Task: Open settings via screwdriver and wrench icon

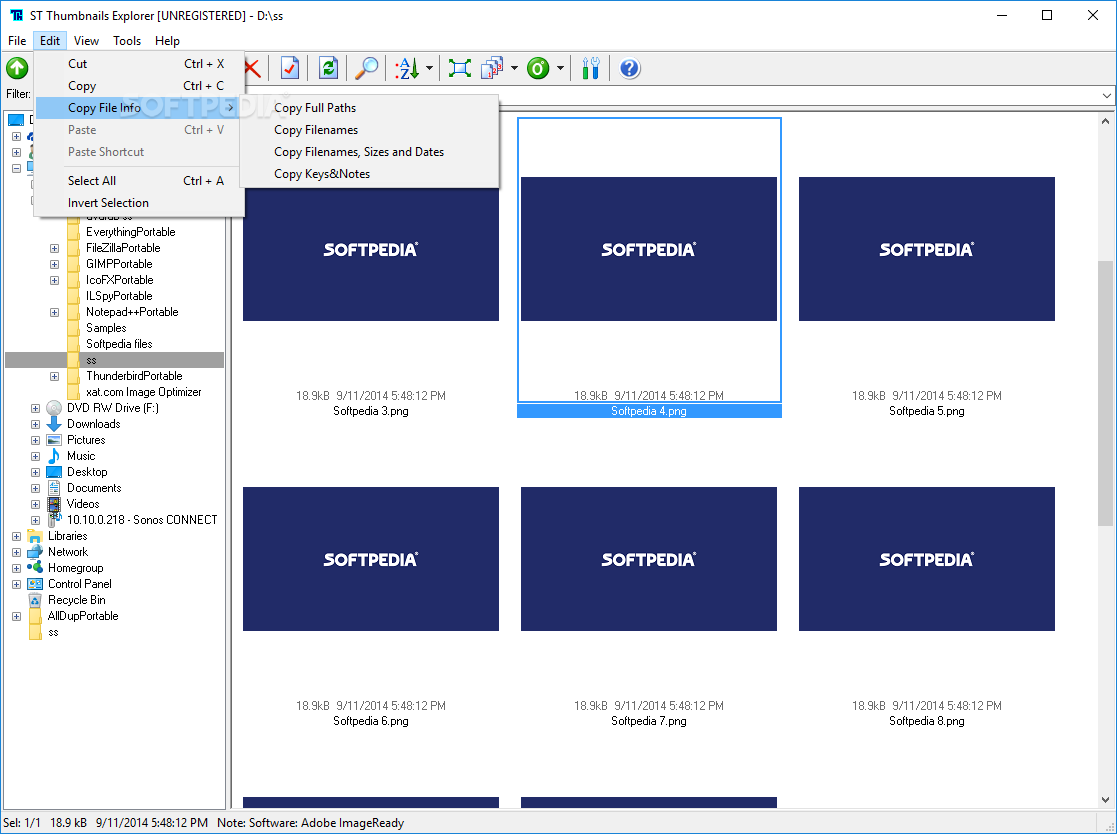Action: pos(591,68)
